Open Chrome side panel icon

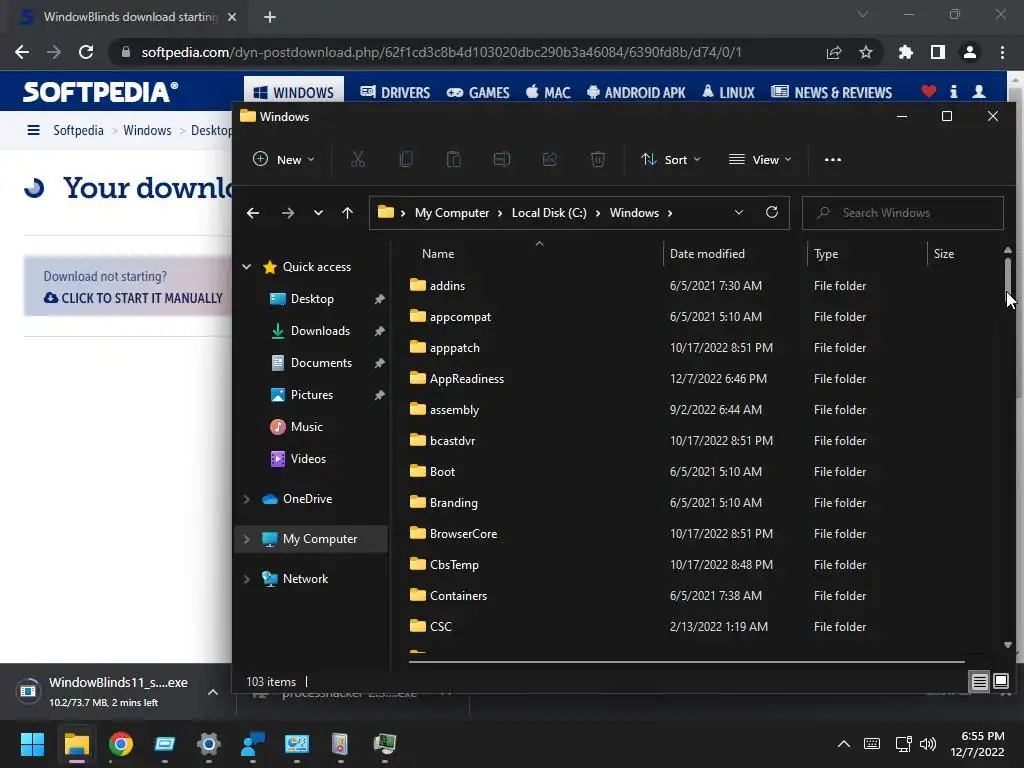[x=938, y=52]
